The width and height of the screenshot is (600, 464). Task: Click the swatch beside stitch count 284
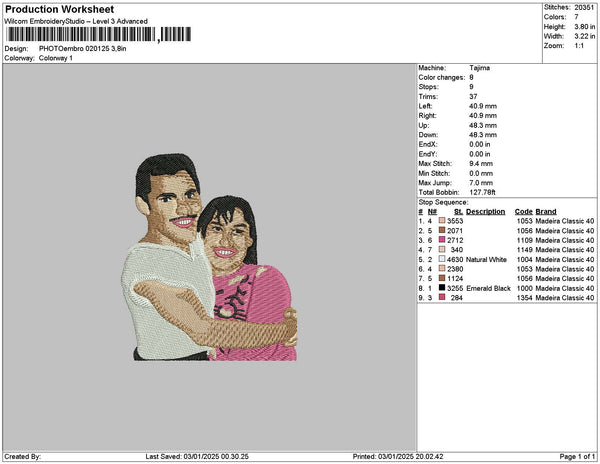(x=442, y=297)
